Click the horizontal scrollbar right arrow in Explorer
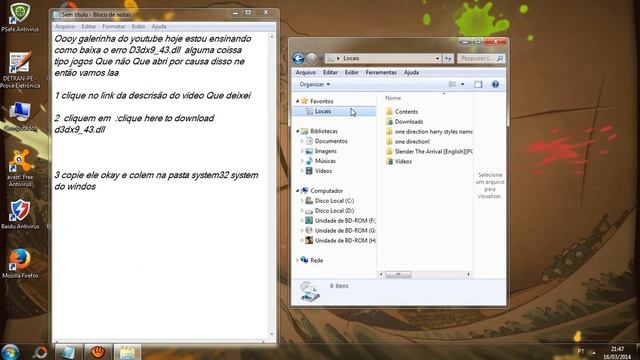 click(x=468, y=274)
